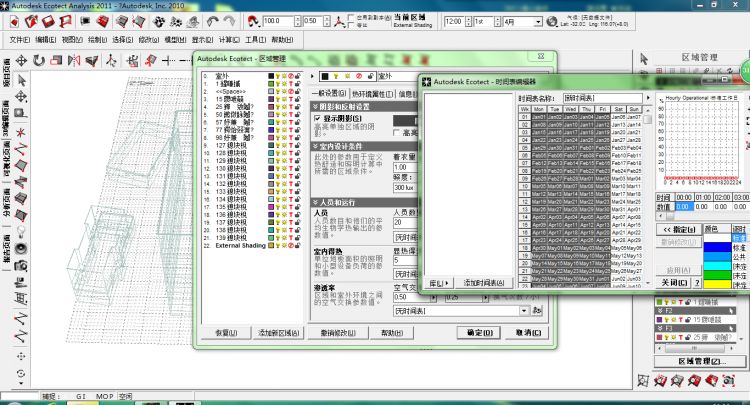Click the 区域管理 button in right panel

pyautogui.click(x=699, y=361)
